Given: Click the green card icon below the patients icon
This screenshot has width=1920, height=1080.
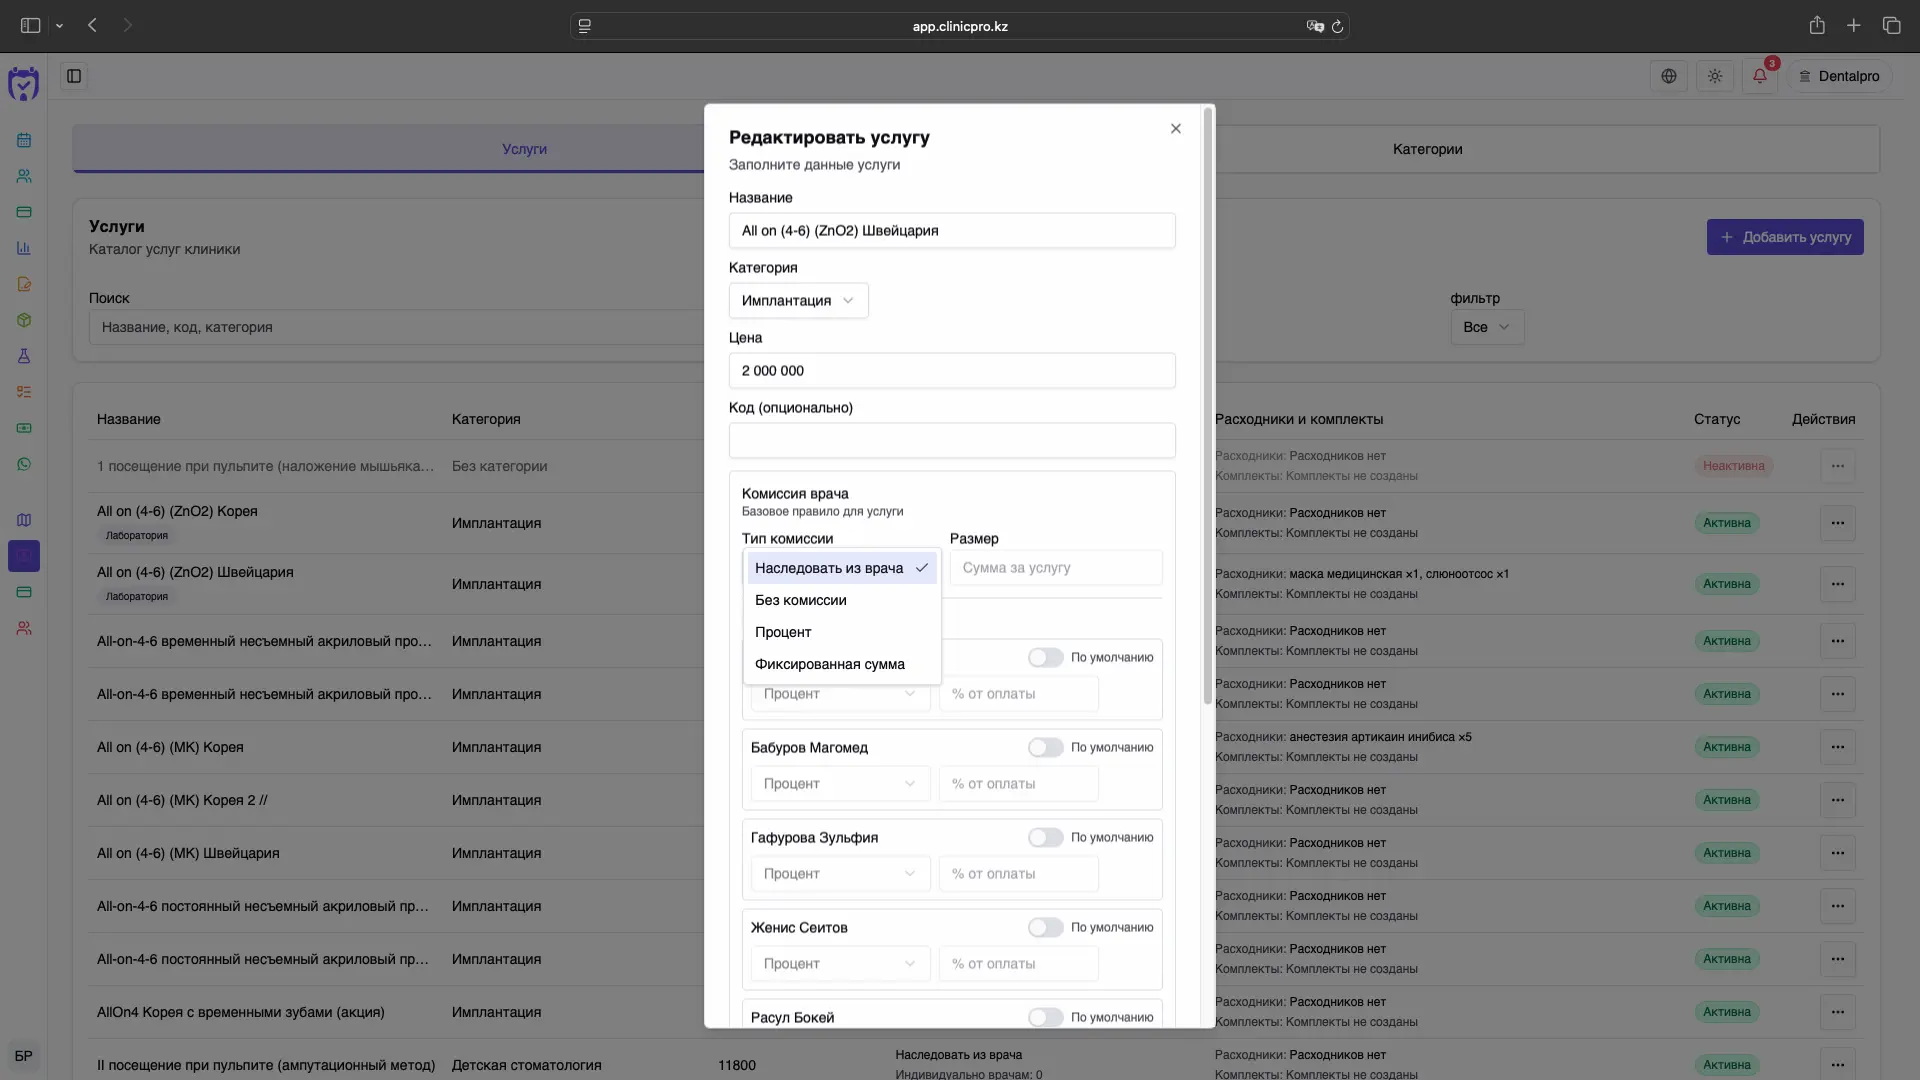Looking at the screenshot, I should pos(24,212).
